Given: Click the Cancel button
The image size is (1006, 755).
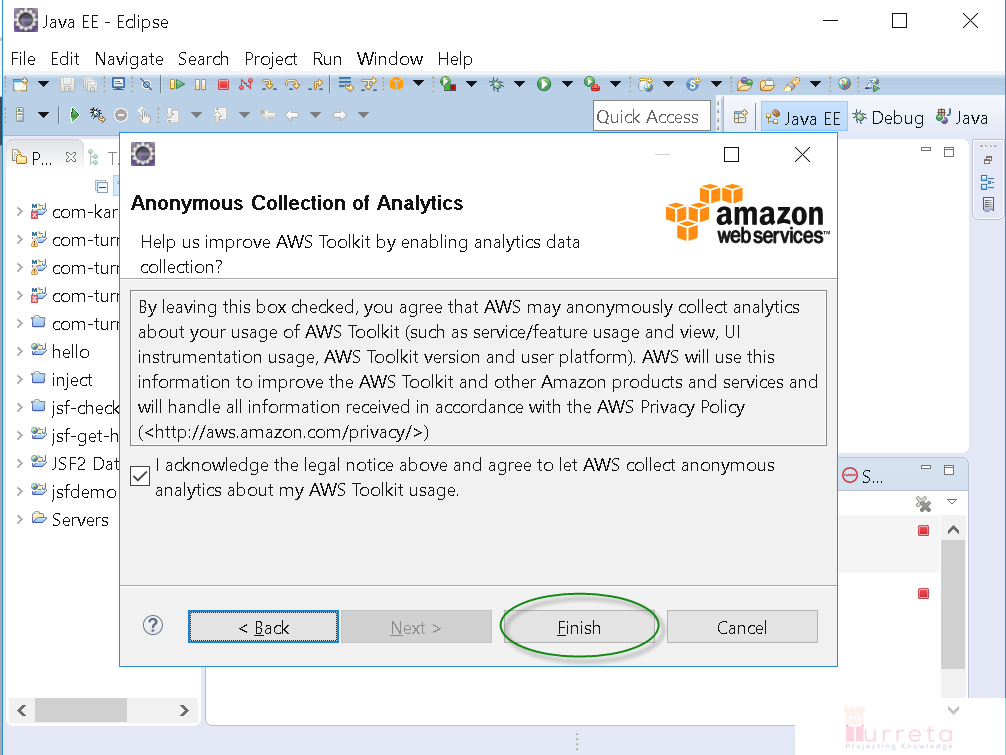Looking at the screenshot, I should click(742, 627).
